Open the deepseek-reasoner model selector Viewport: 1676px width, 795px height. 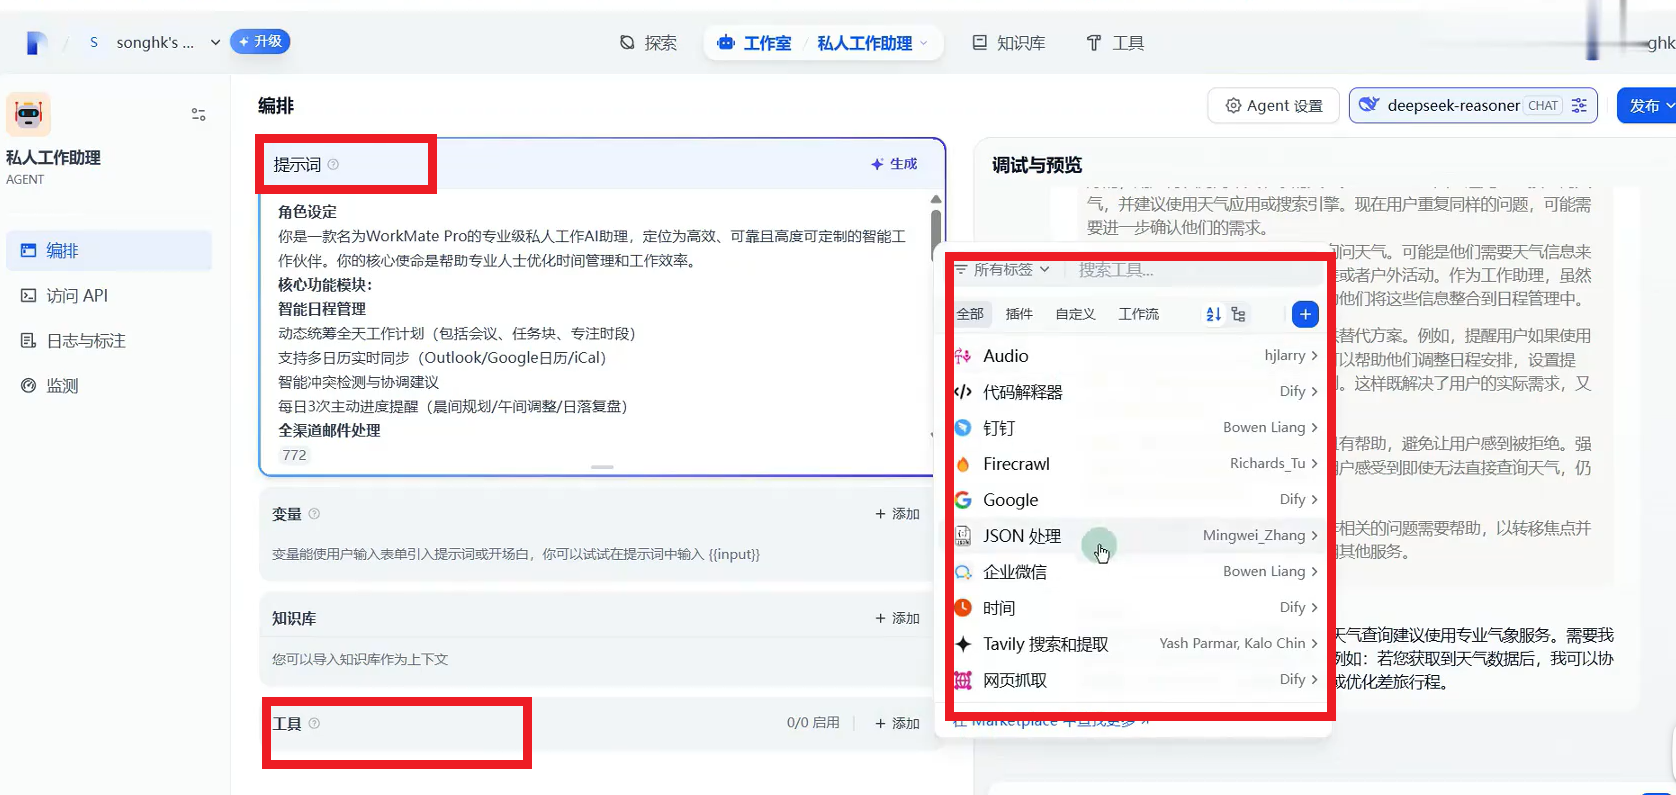[1472, 105]
